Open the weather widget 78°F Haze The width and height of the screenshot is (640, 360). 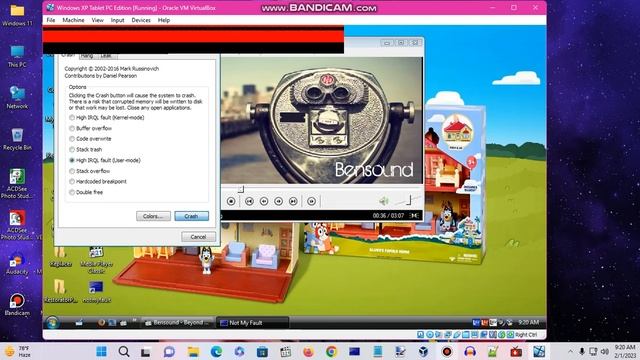(x=18, y=351)
